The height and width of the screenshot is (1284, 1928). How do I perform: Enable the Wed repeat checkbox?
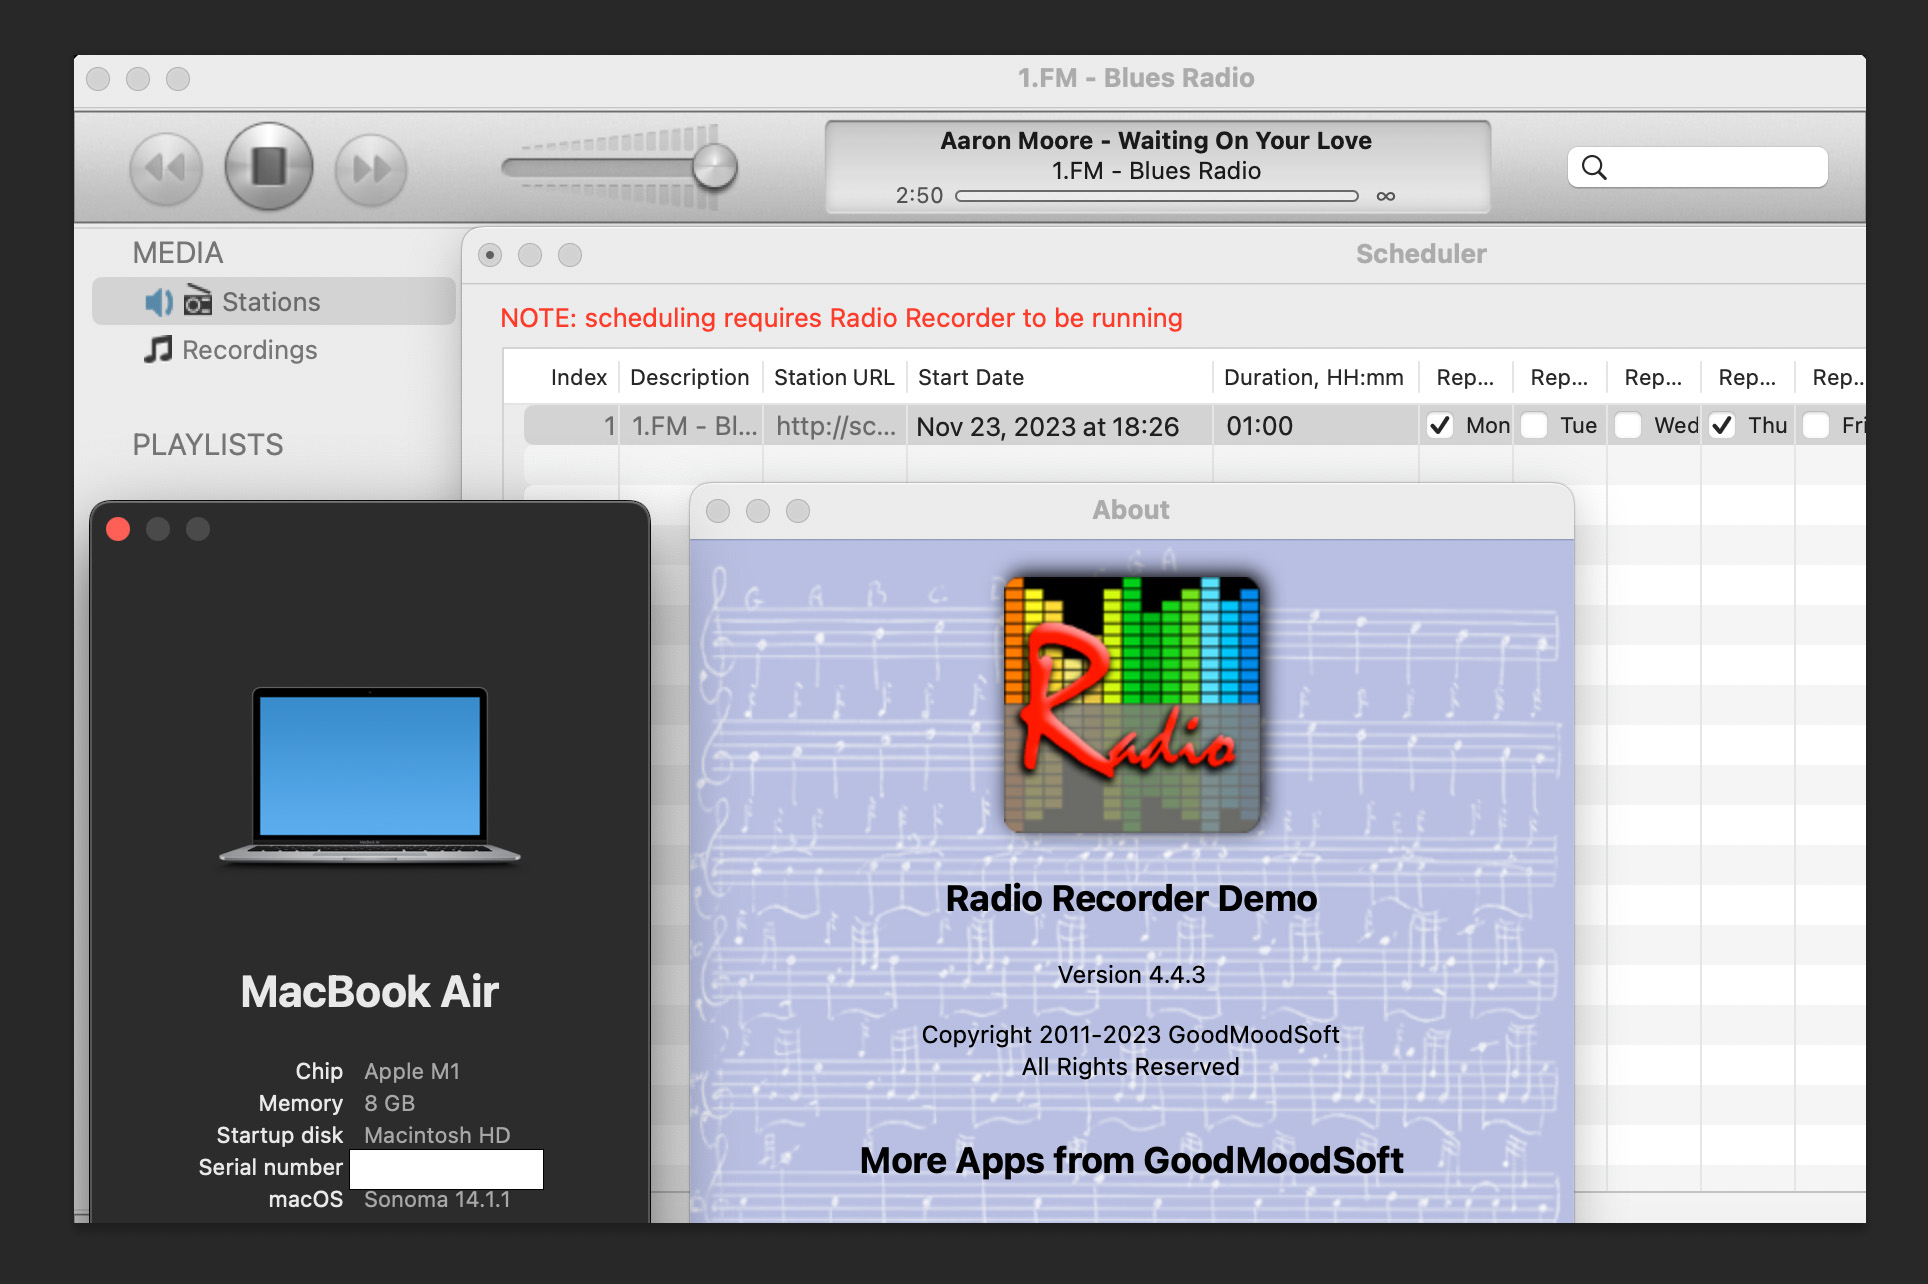tap(1628, 426)
